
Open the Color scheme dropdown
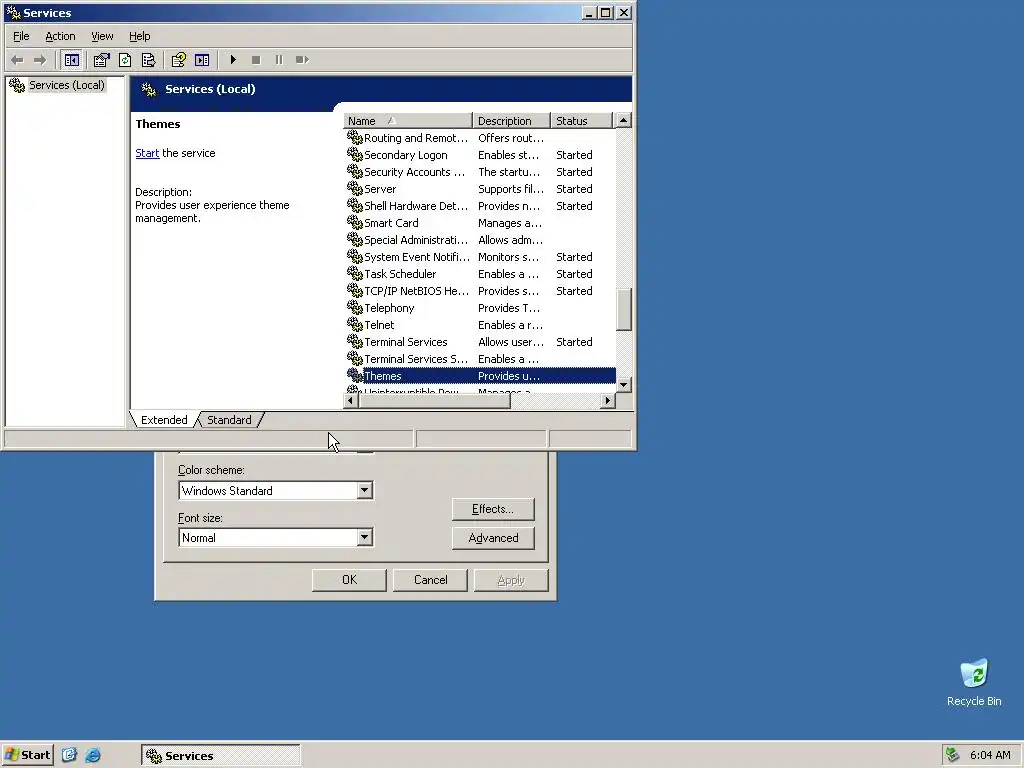(x=364, y=490)
